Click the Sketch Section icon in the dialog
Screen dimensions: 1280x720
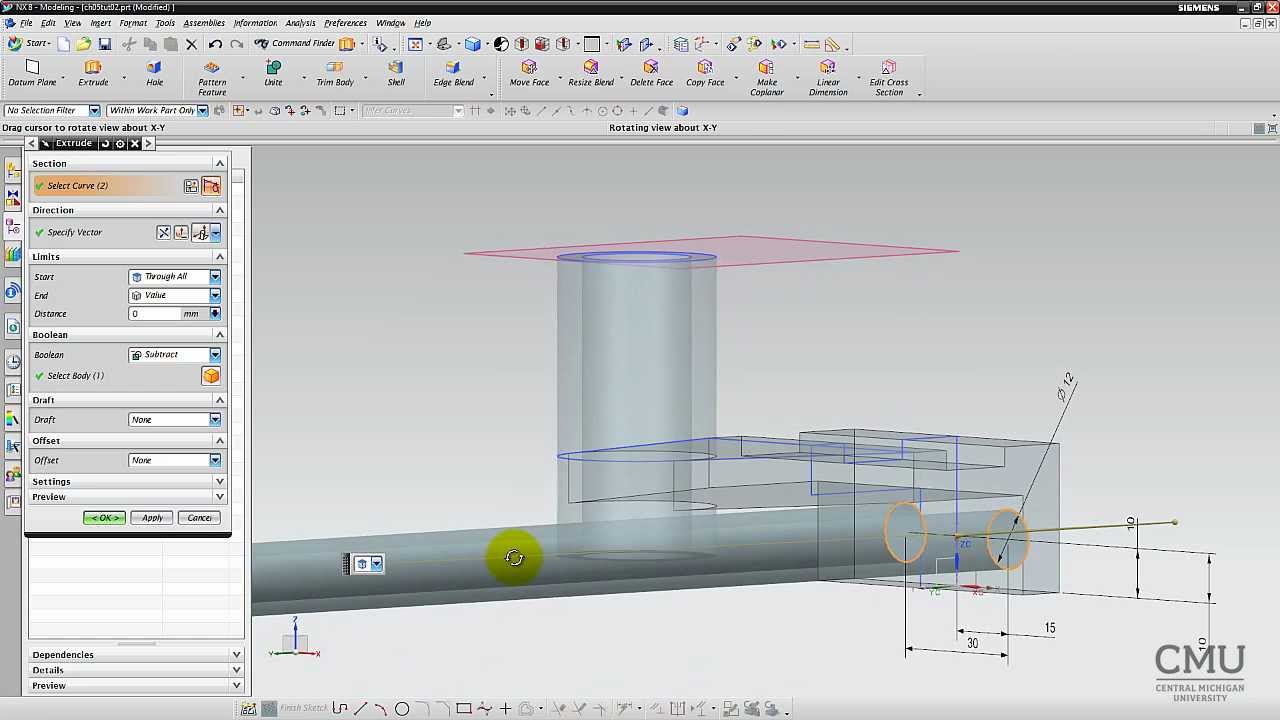[191, 186]
